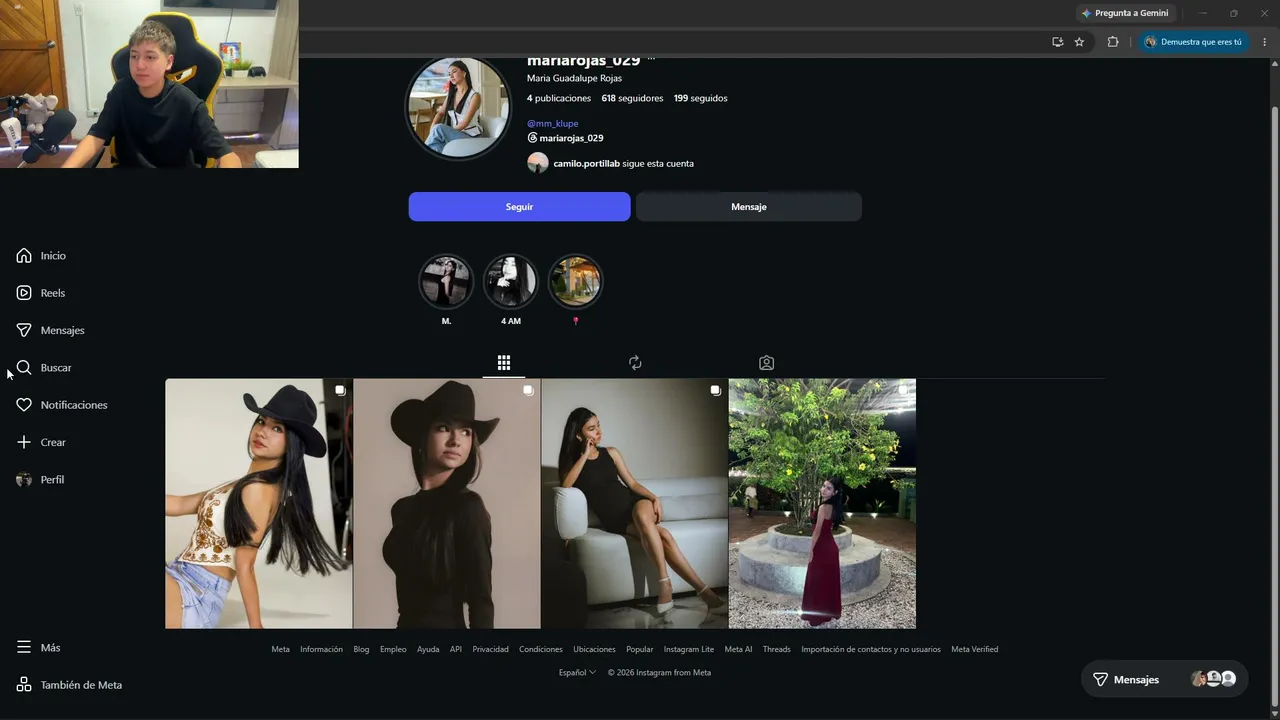The image size is (1280, 720).
Task: Open Reels from the sidebar
Action: tap(41, 293)
